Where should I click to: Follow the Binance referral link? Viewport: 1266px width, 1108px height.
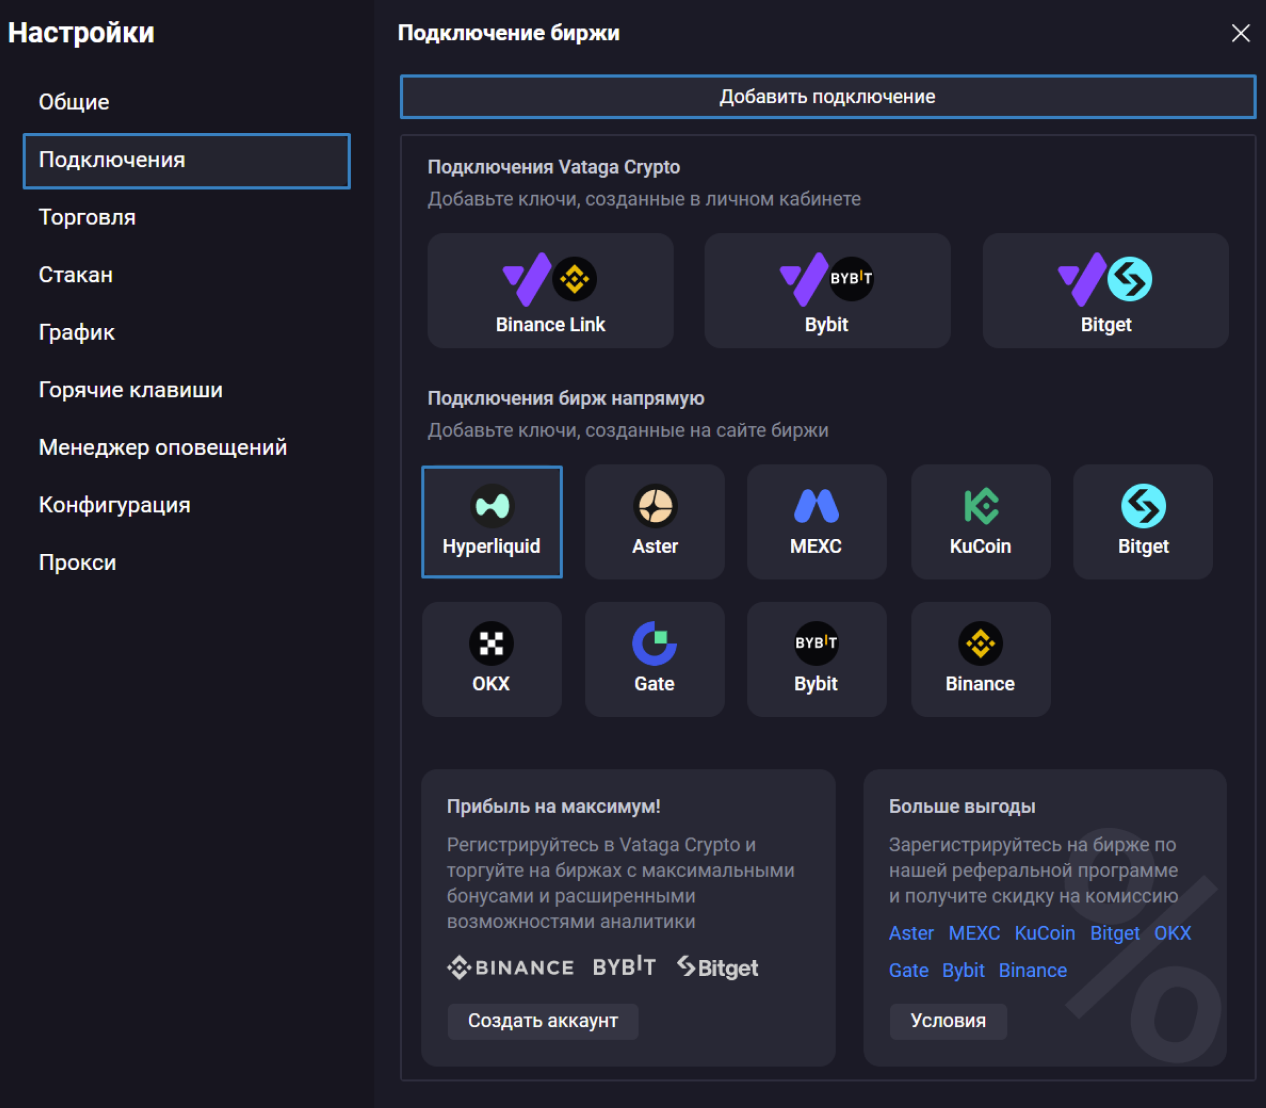click(x=1033, y=971)
